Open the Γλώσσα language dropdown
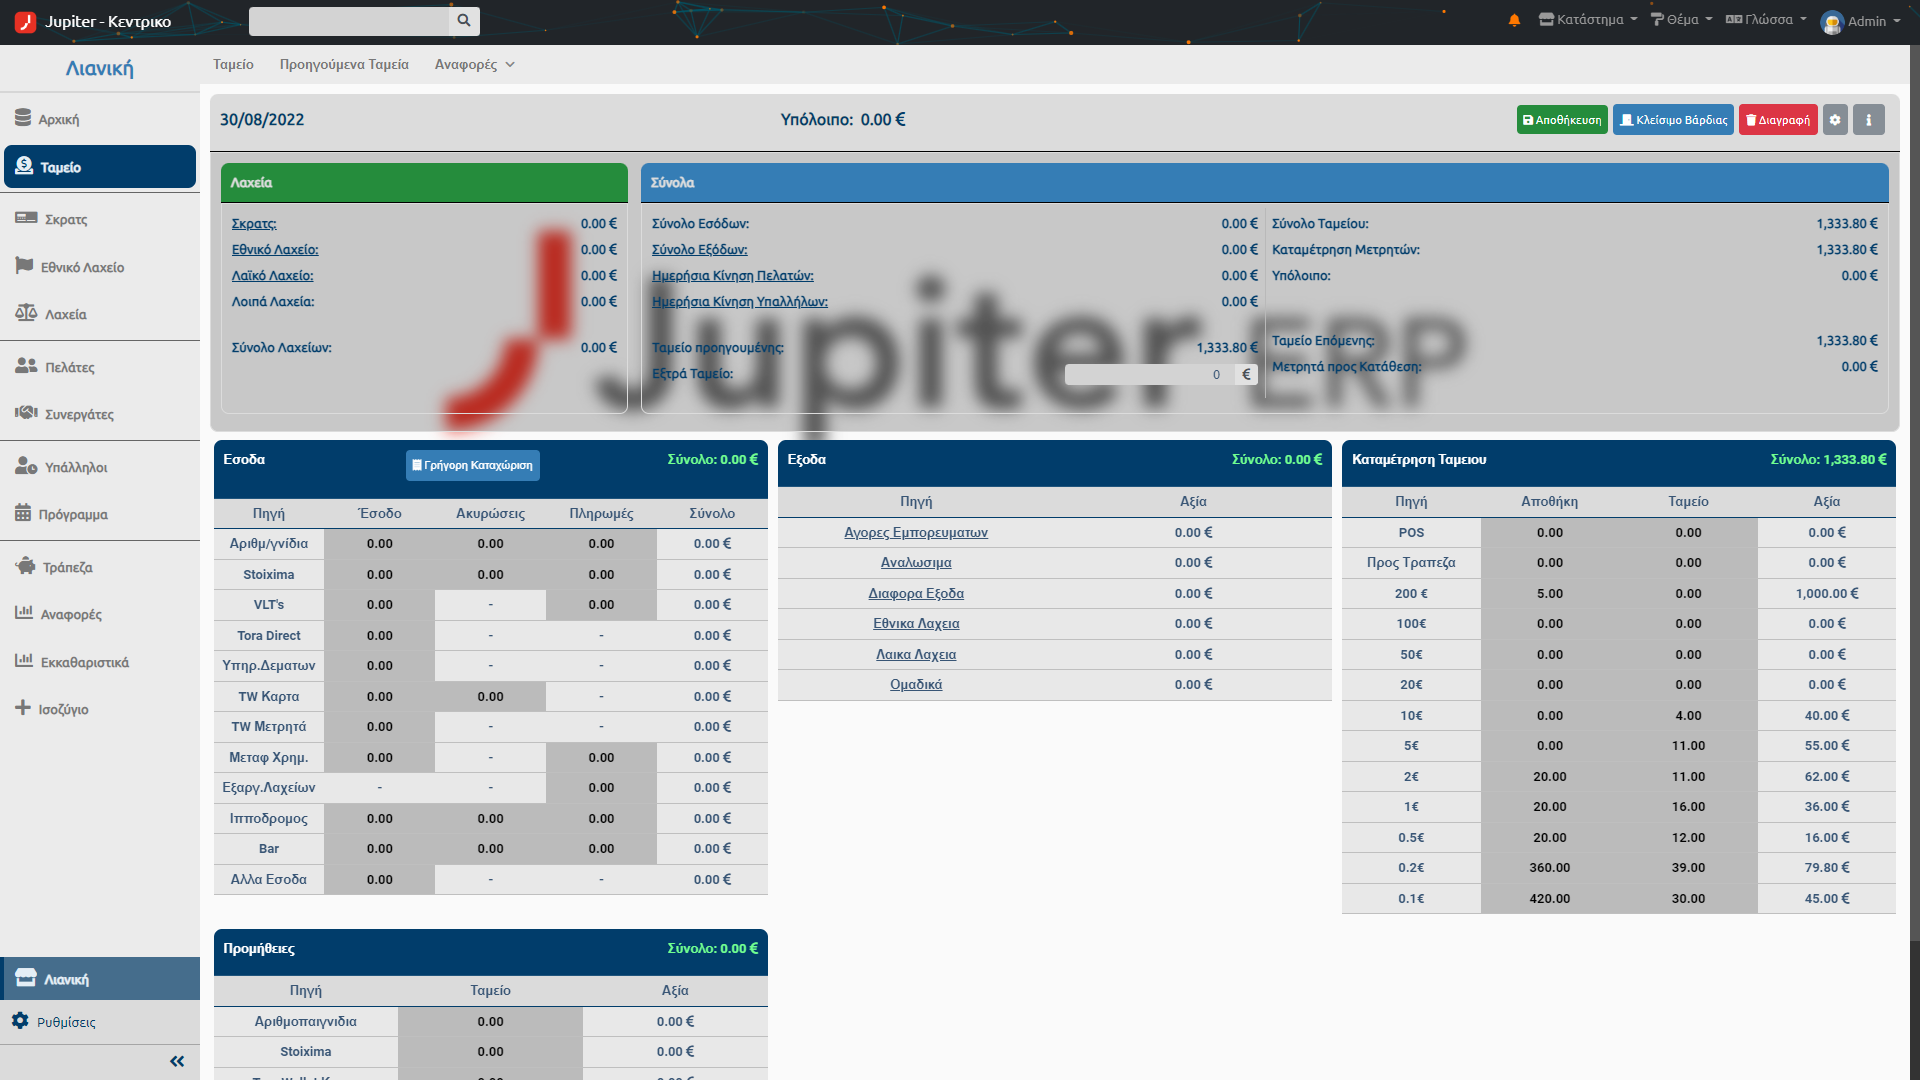 (1767, 20)
